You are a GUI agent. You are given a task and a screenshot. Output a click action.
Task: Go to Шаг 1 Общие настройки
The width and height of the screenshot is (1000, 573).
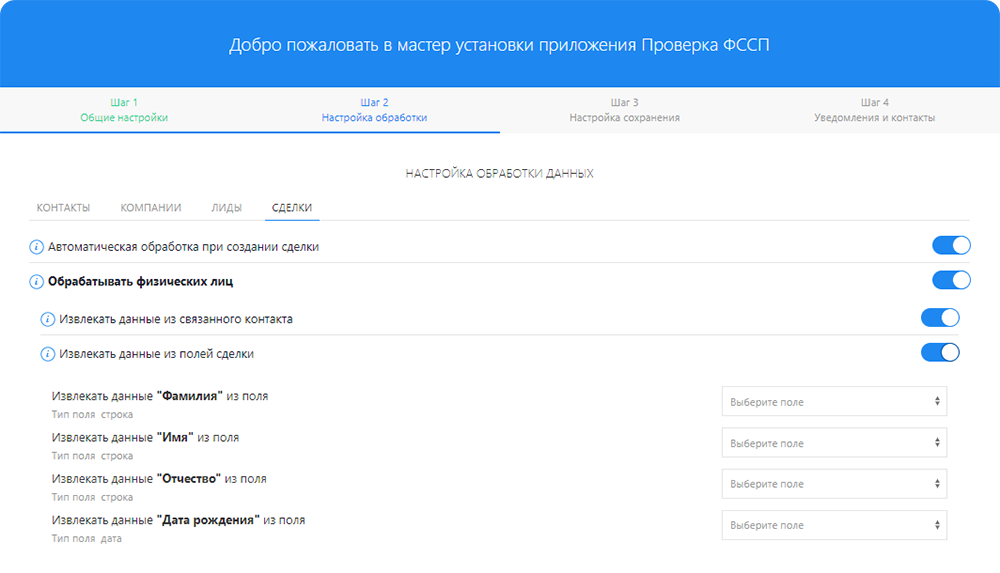tap(124, 110)
